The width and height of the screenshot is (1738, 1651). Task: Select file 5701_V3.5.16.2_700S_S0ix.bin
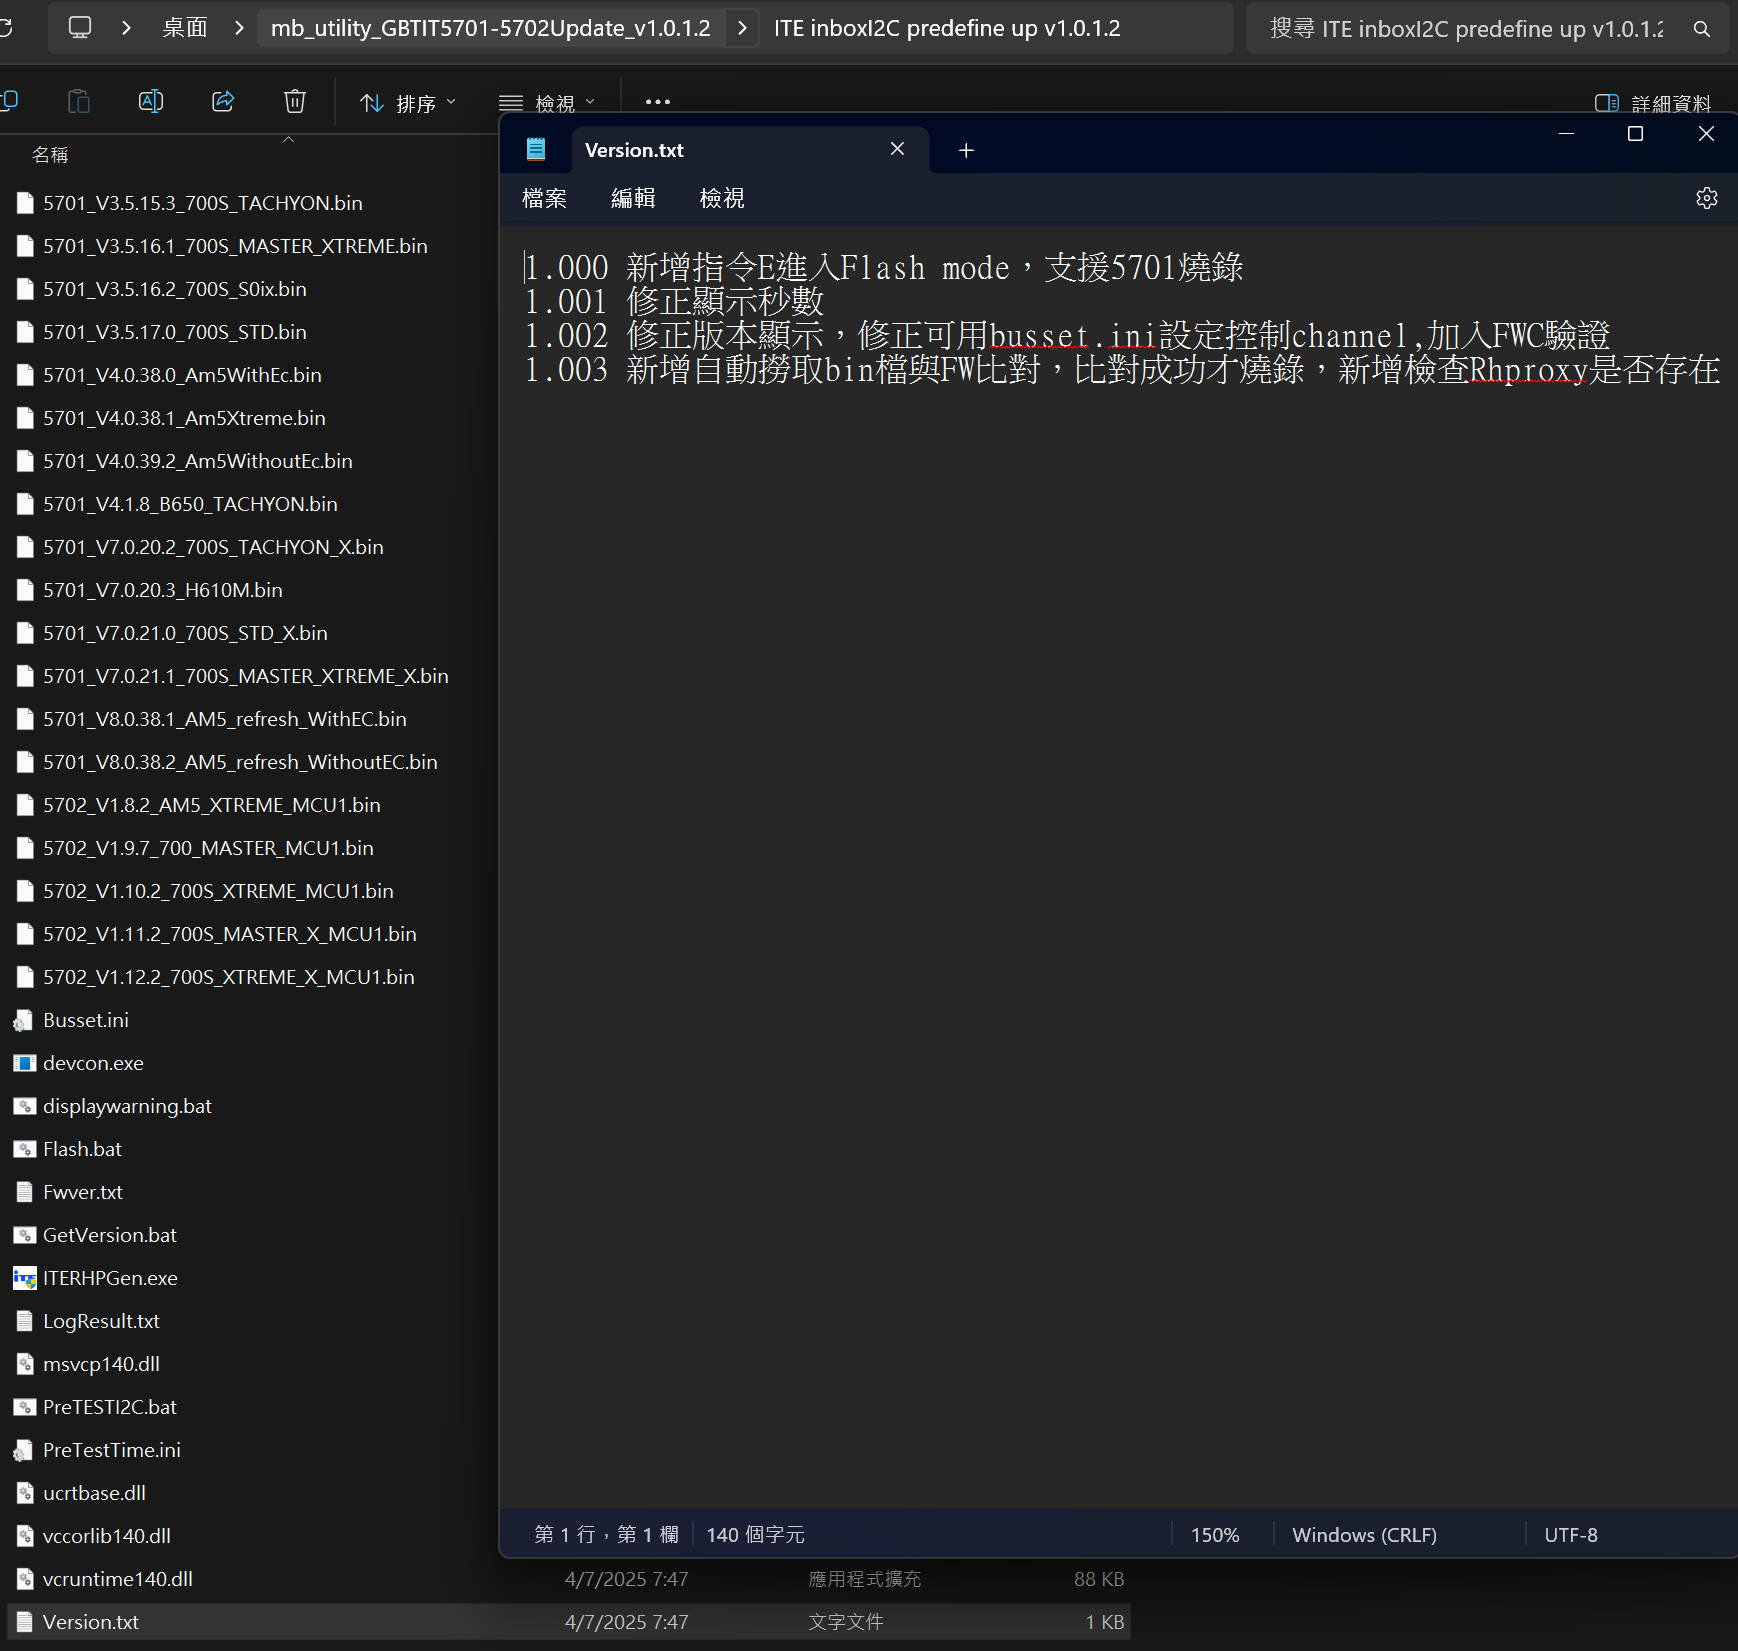(x=175, y=289)
